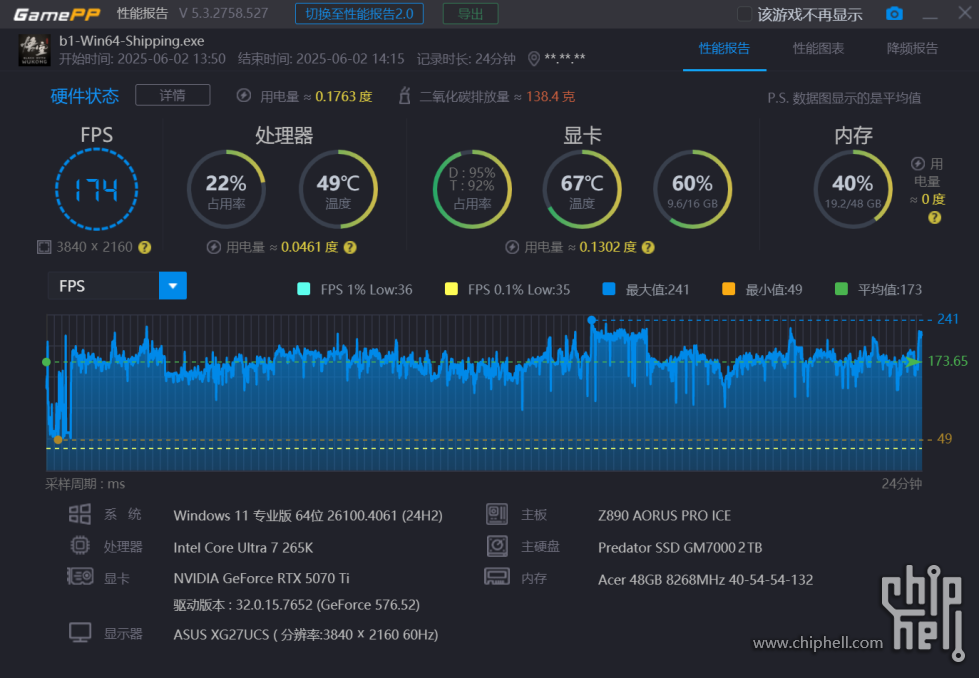Open help next to 3840 x 2160 resolution
979x678 pixels.
pyautogui.click(x=145, y=247)
